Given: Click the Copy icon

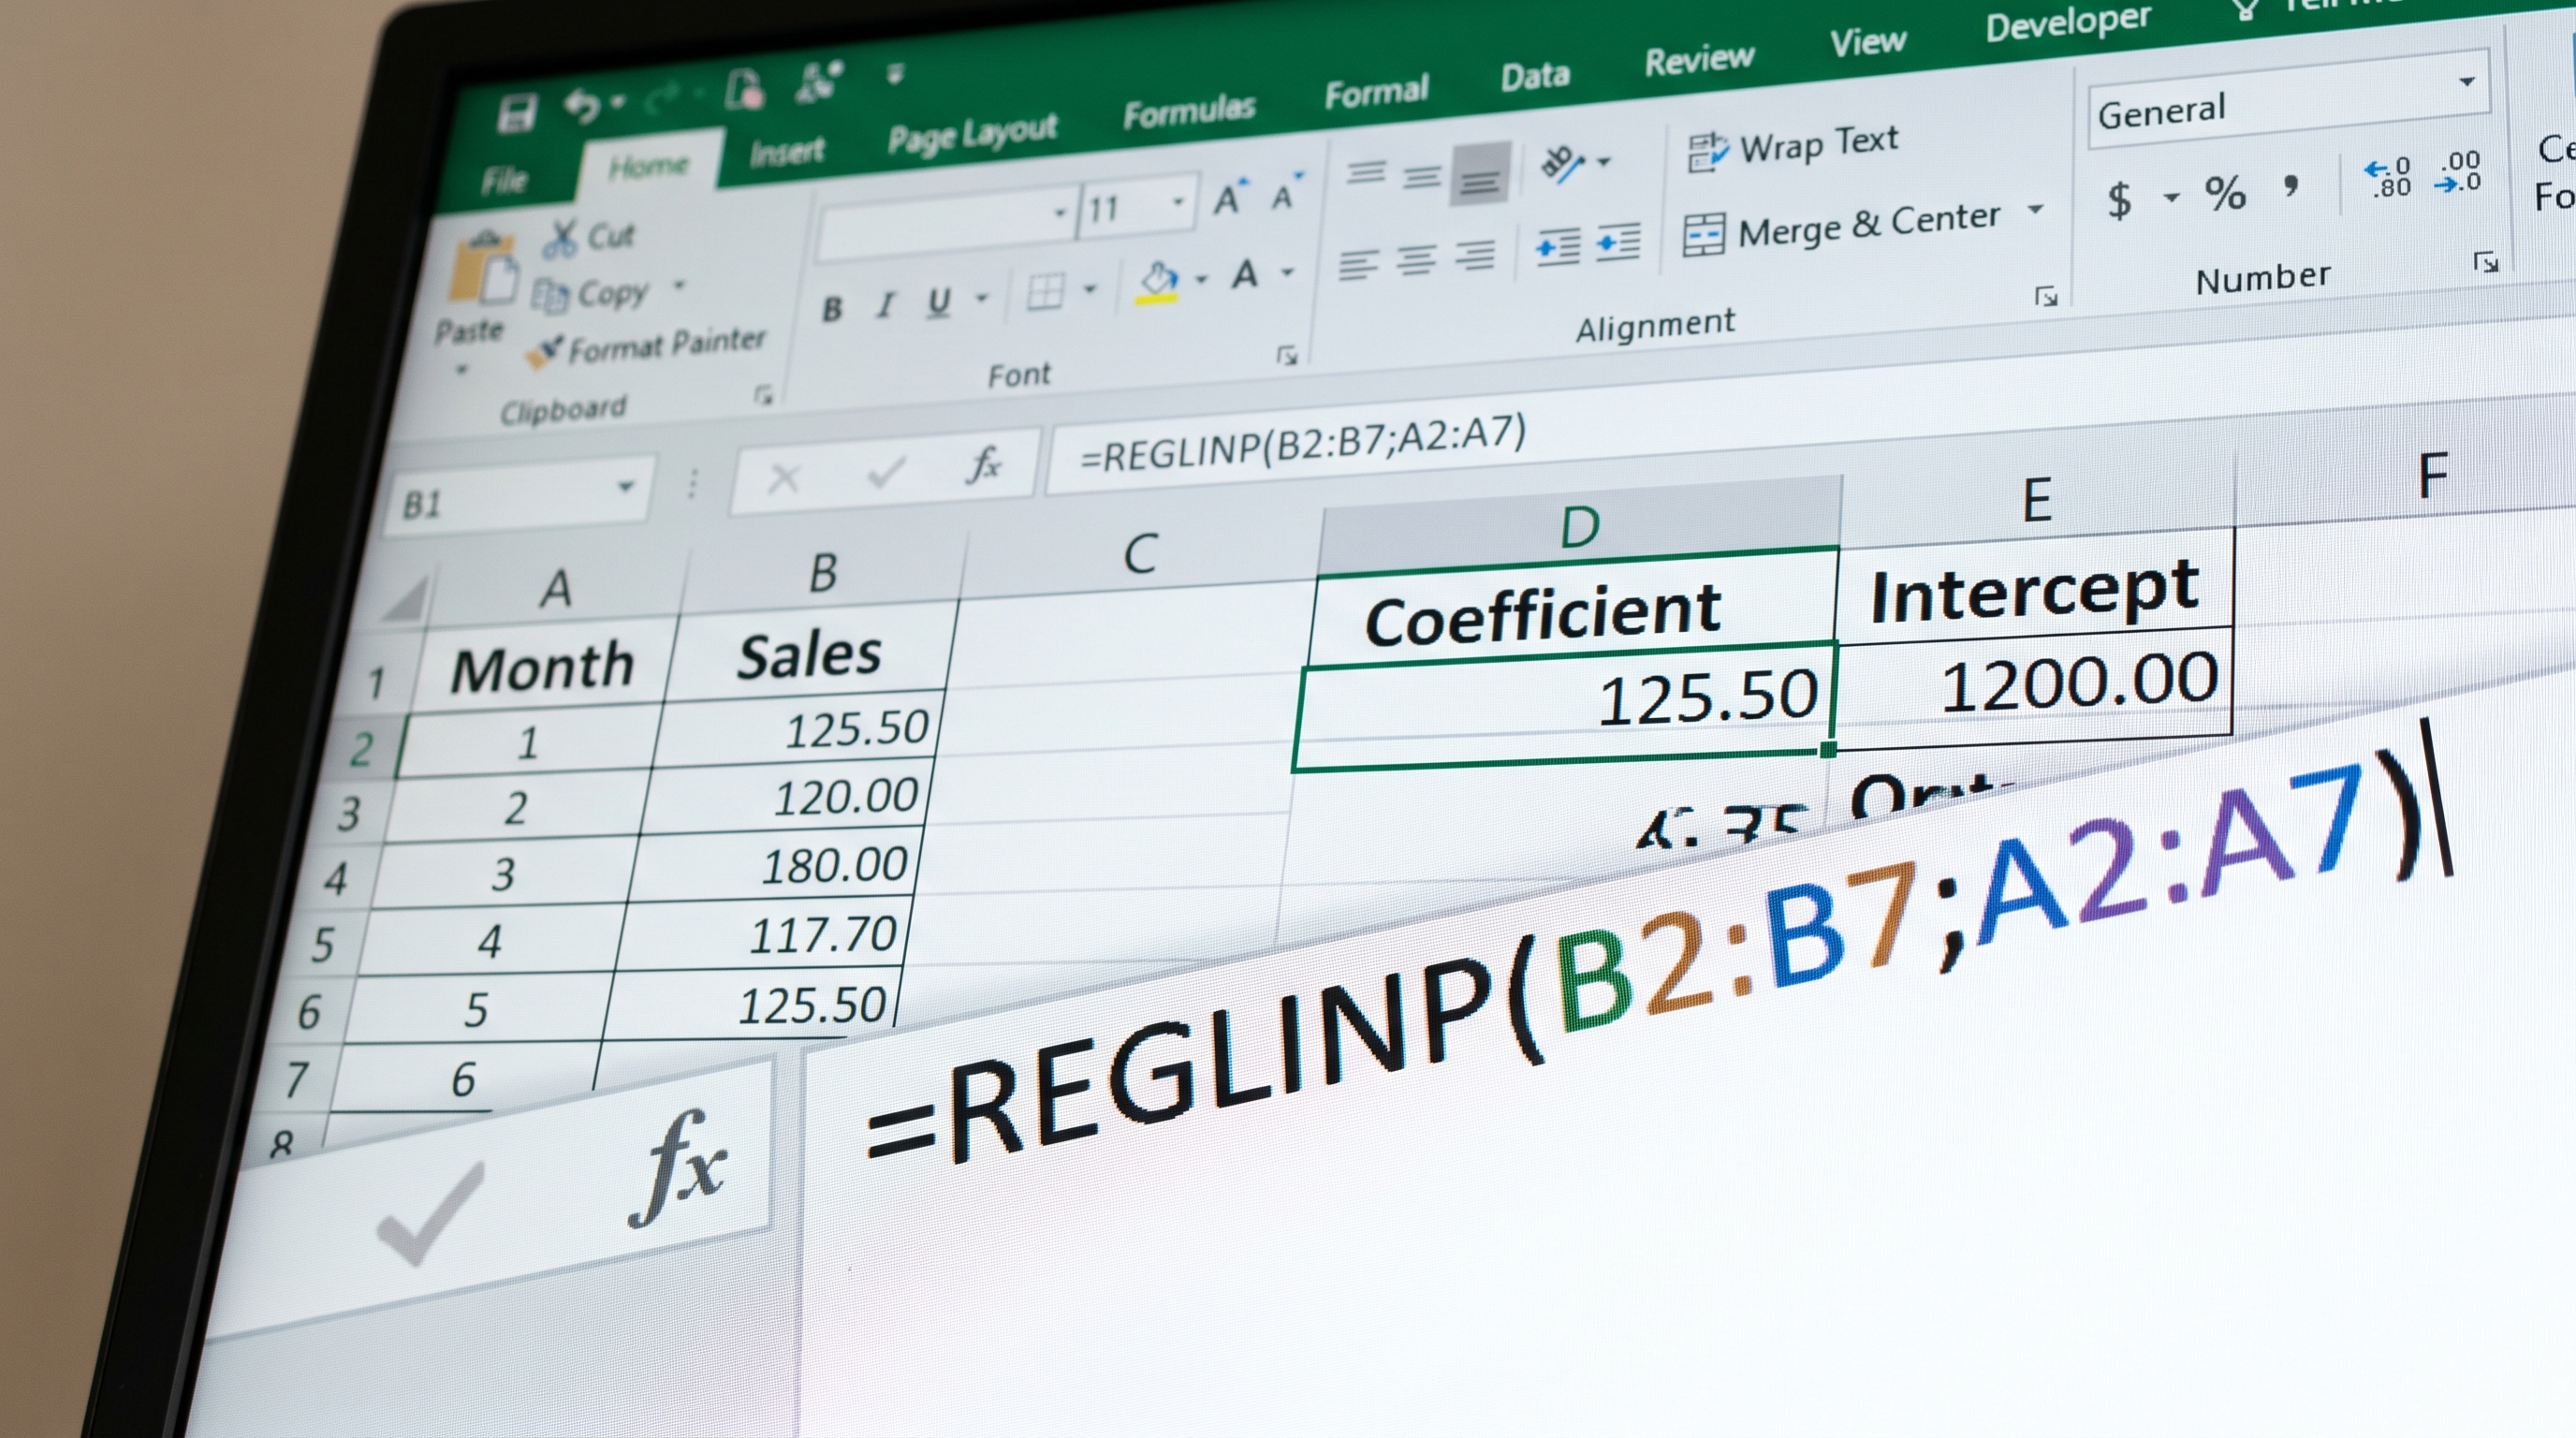Looking at the screenshot, I should tap(550, 295).
